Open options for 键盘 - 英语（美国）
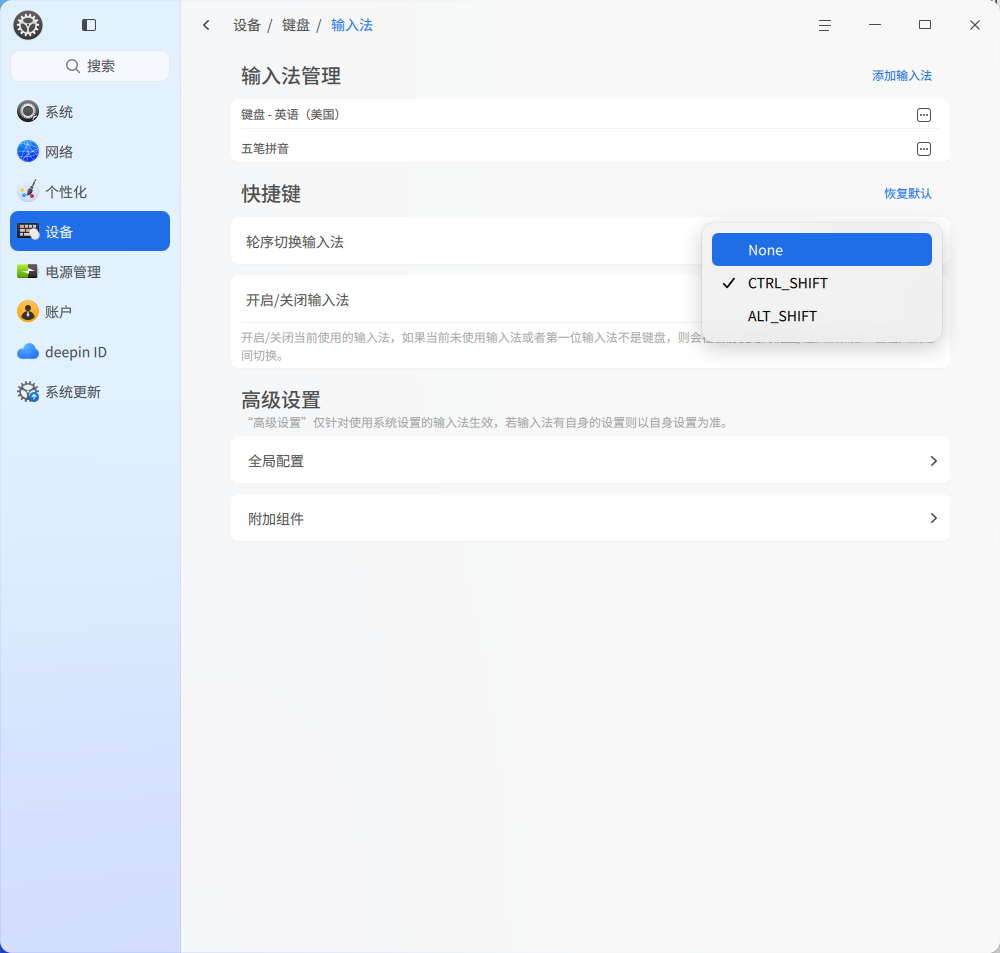This screenshot has width=1000, height=953. (x=923, y=115)
